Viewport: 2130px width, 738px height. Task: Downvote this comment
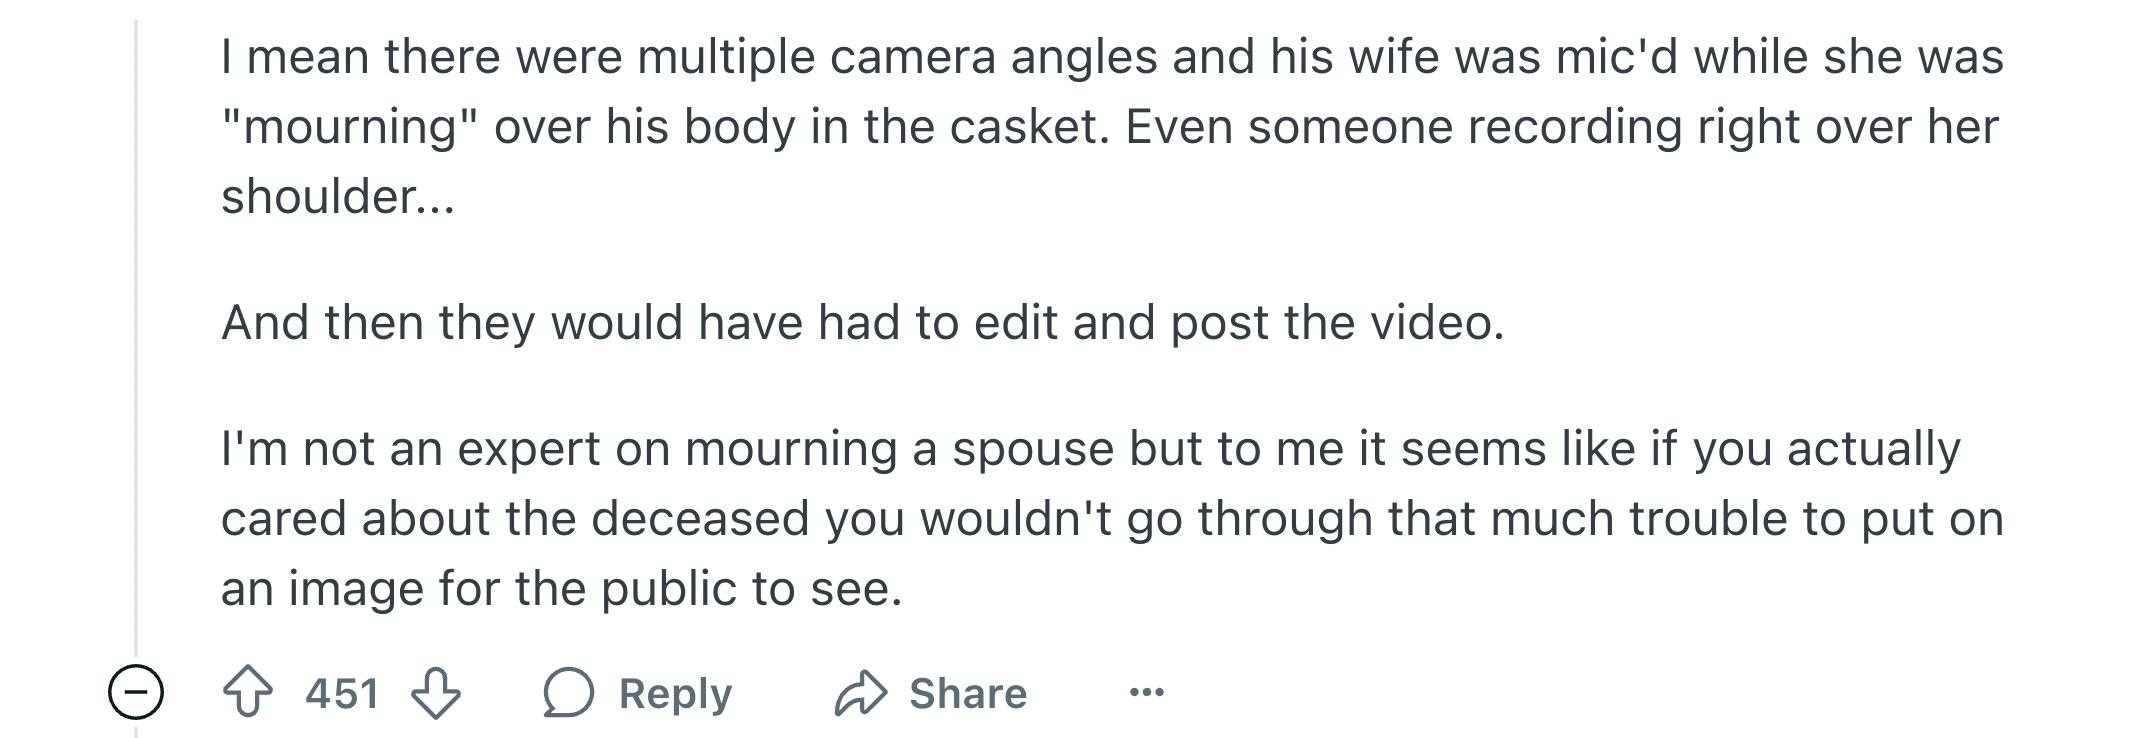(436, 693)
